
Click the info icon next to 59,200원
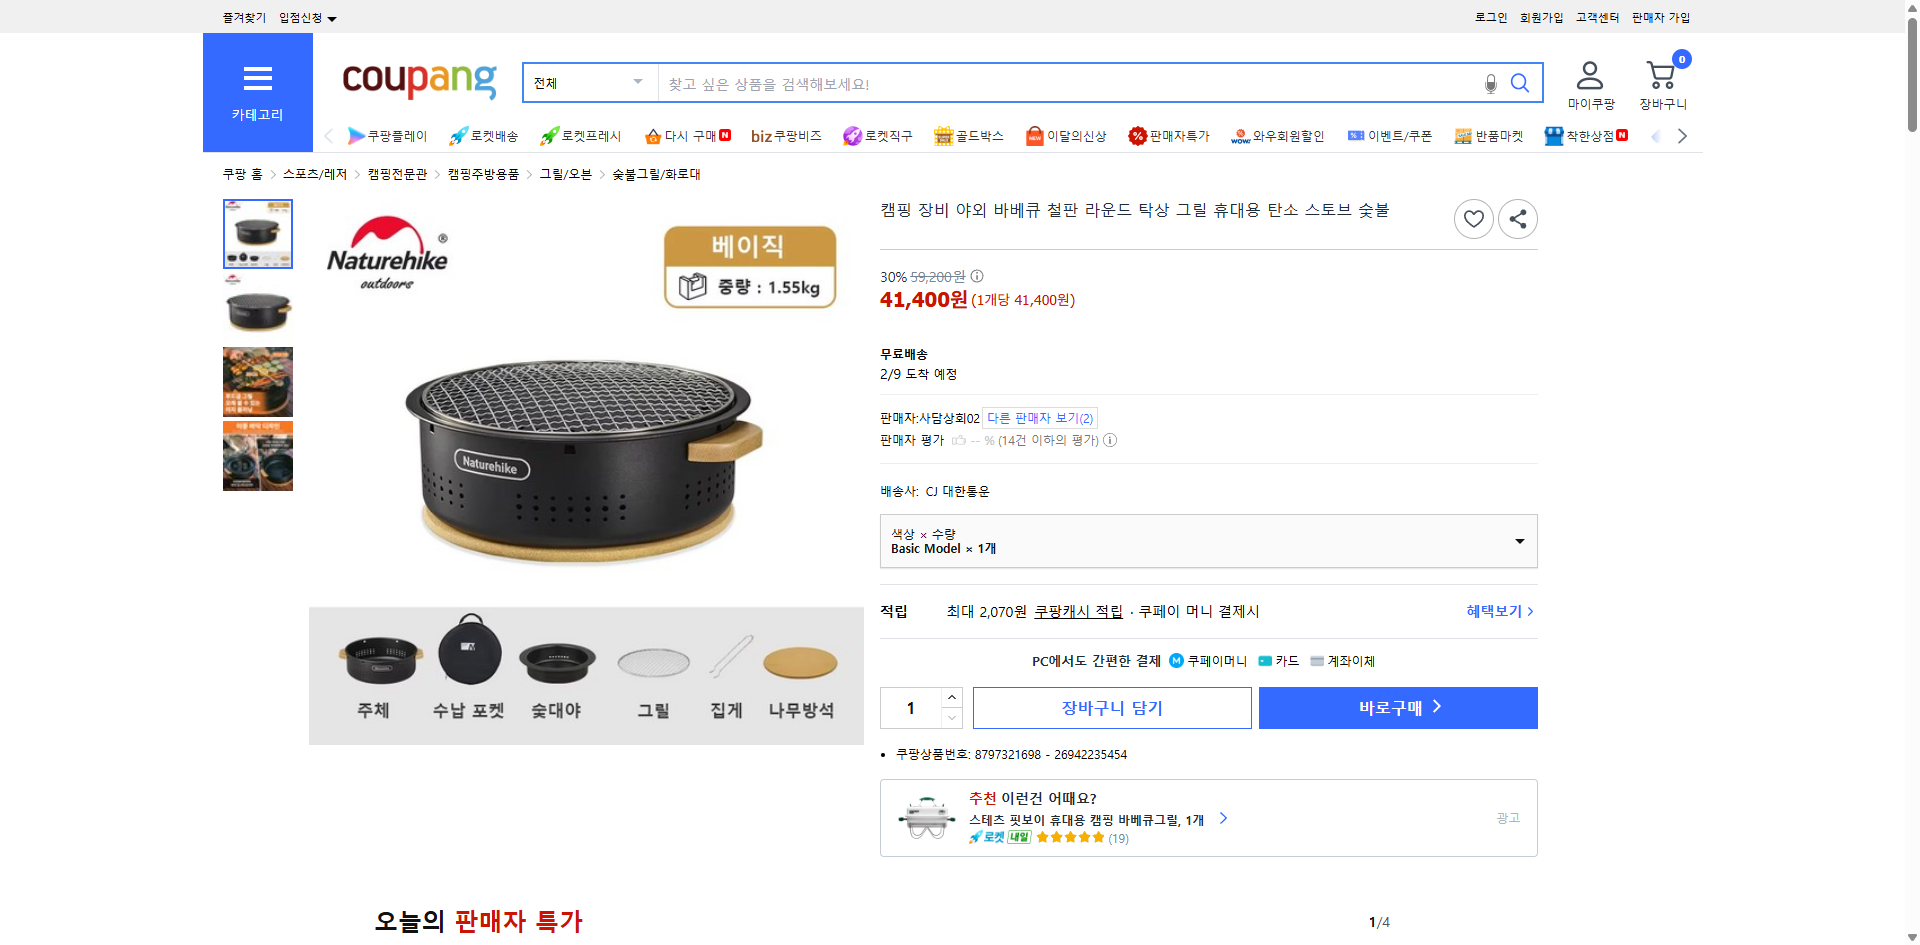tap(976, 276)
